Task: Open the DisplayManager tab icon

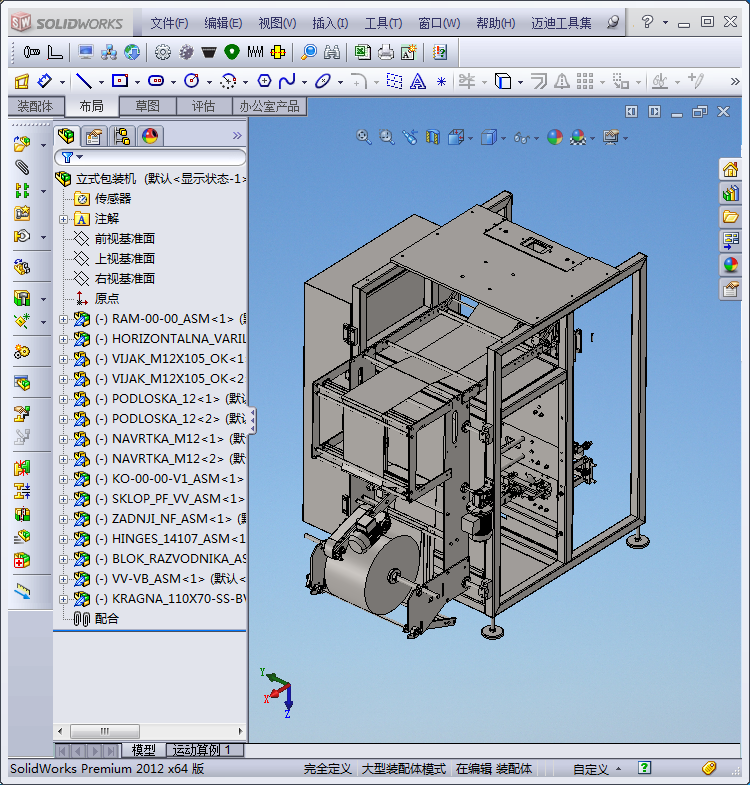Action: click(150, 136)
